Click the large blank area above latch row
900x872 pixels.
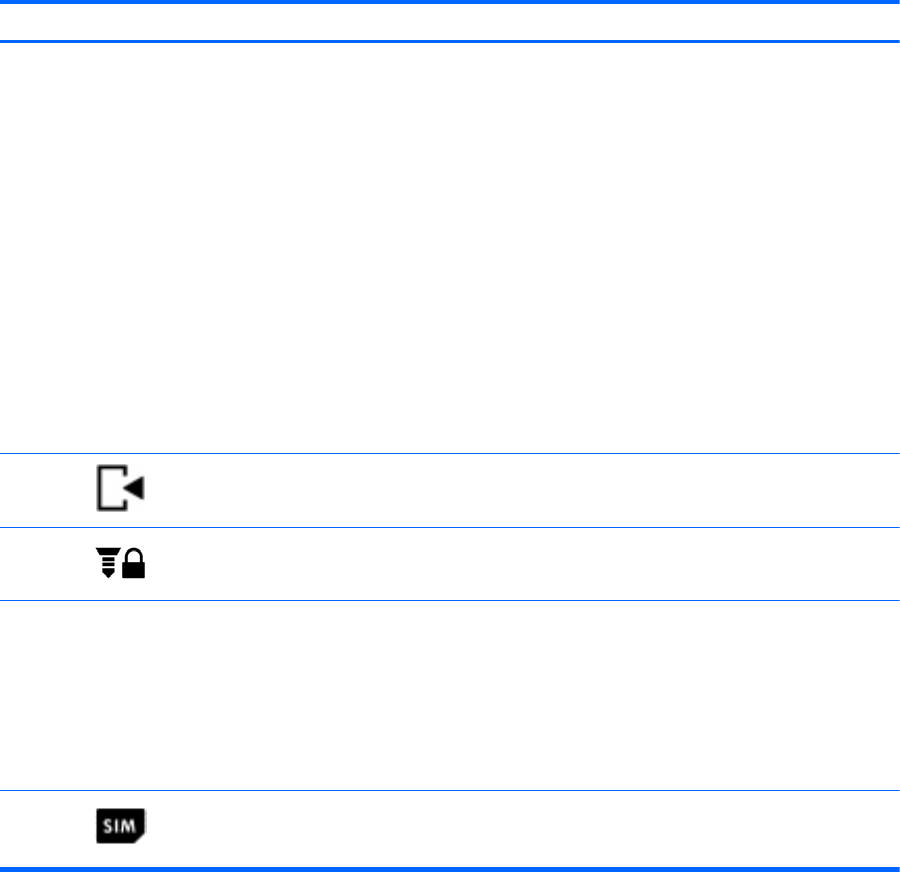tap(450, 248)
